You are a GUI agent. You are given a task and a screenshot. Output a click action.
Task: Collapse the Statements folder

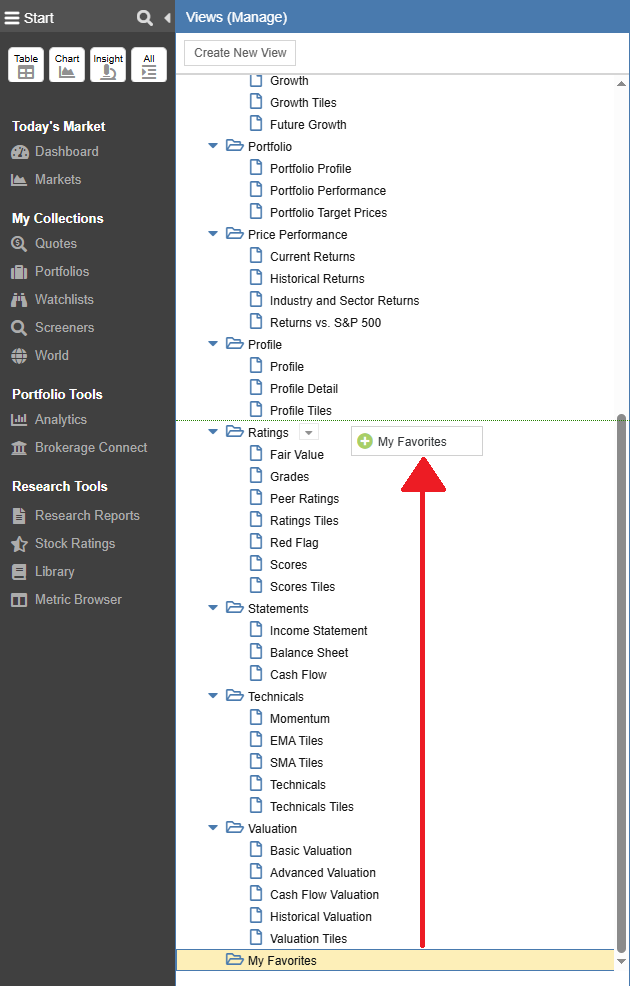coord(213,608)
